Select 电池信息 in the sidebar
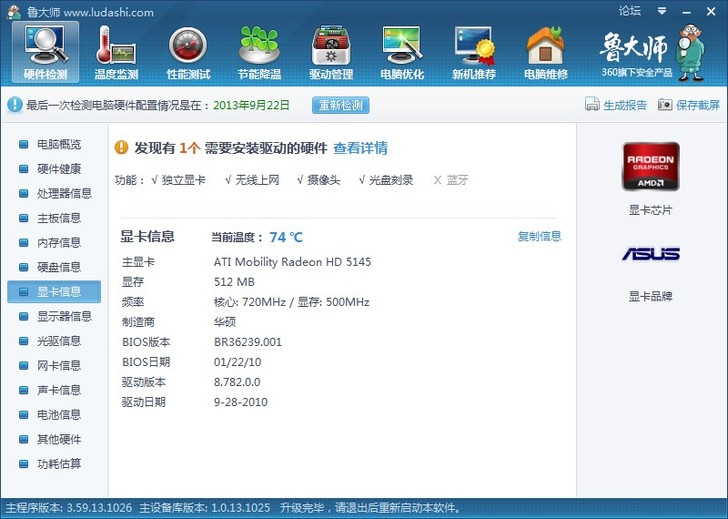This screenshot has height=519, width=728. (x=59, y=415)
